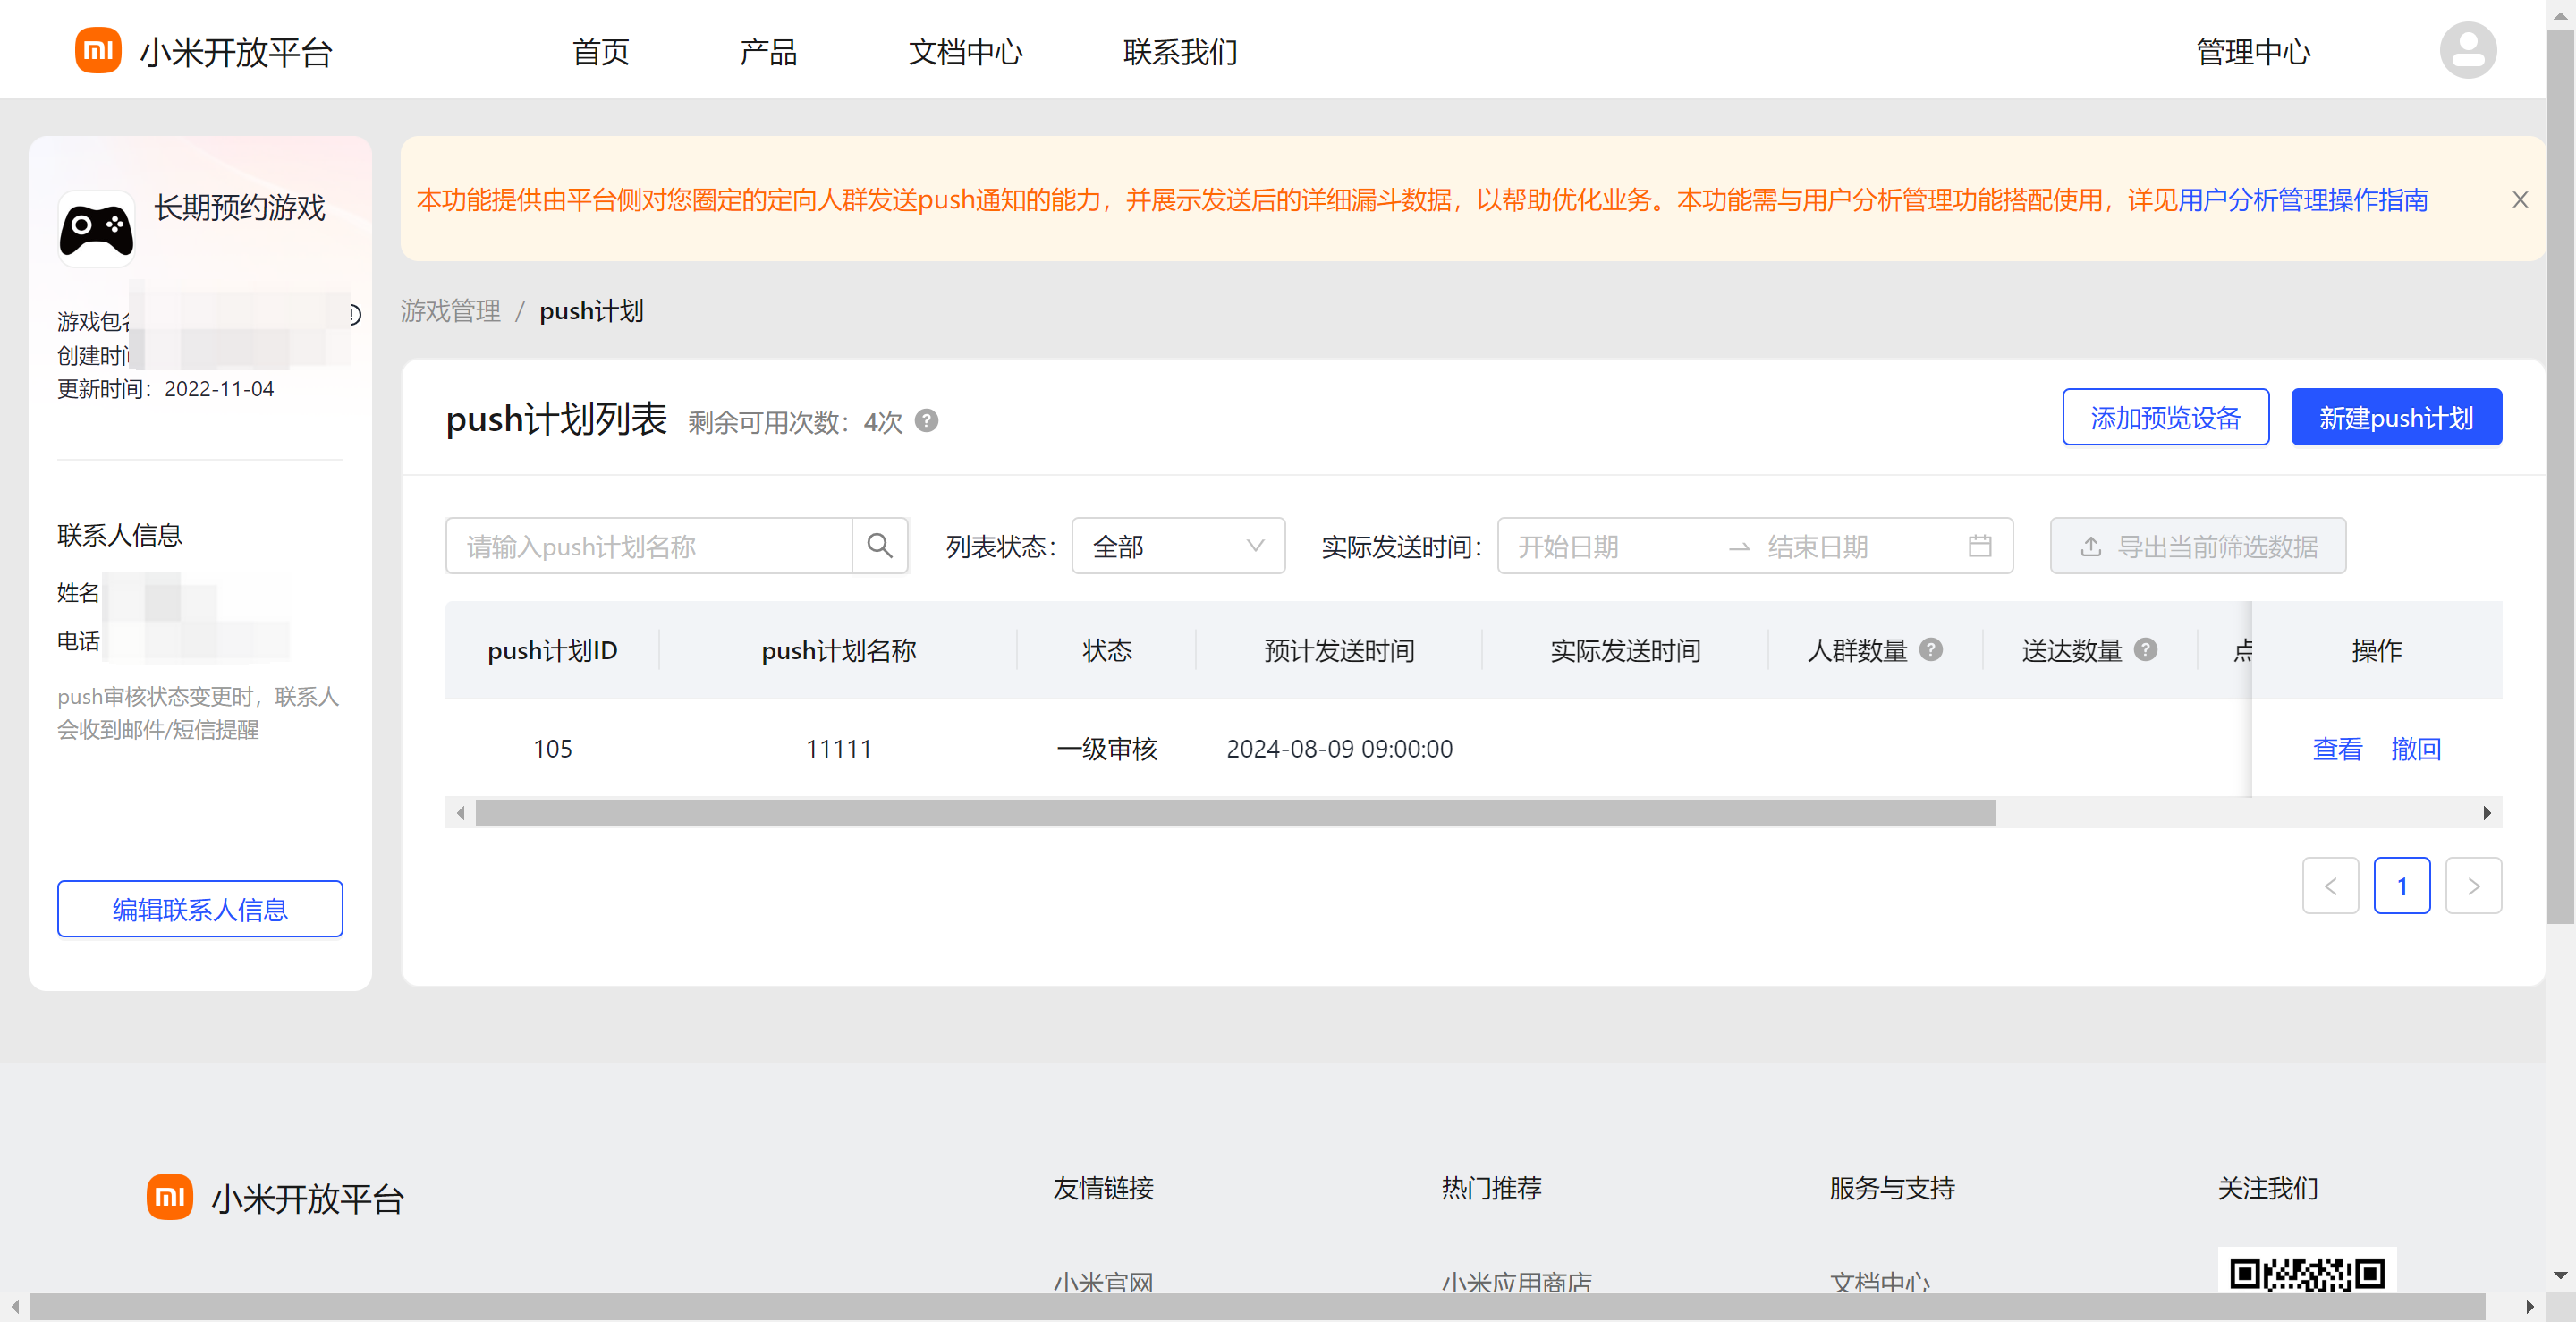Viewport: 2576px width, 1322px height.
Task: Click the game controller app icon
Action: (96, 229)
